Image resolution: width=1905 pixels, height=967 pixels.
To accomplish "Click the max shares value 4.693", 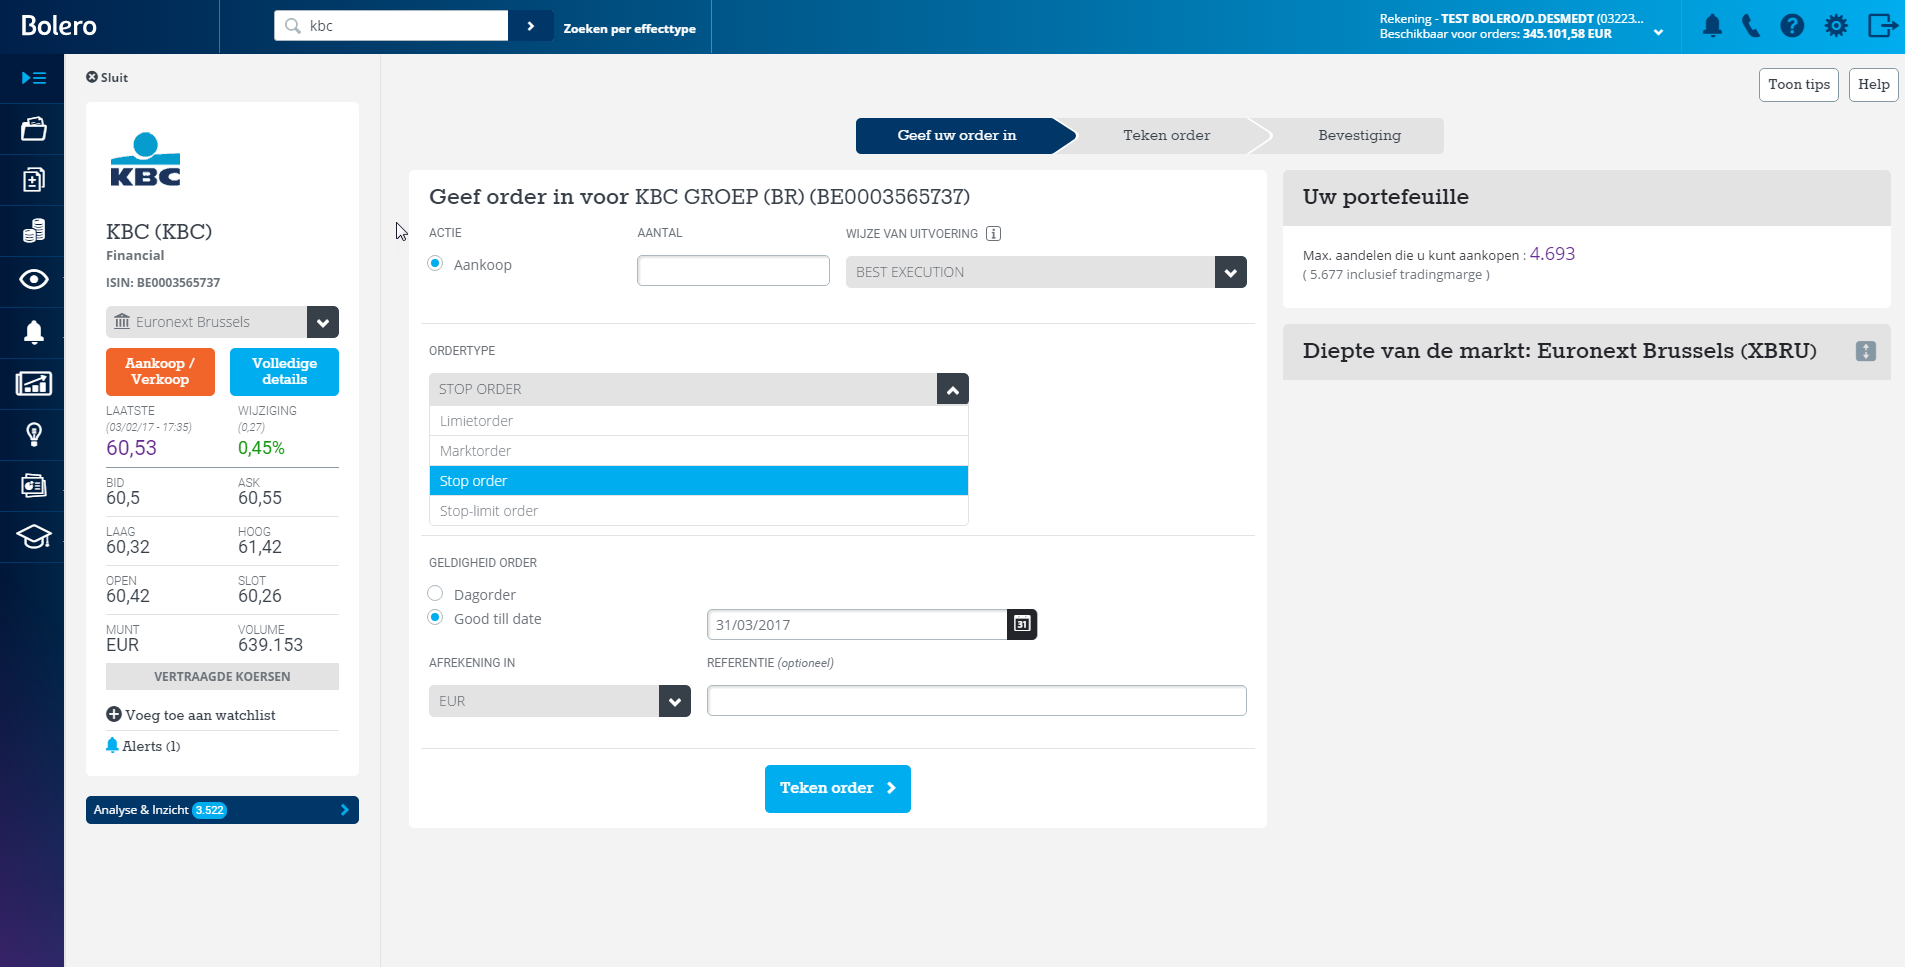I will point(1552,254).
